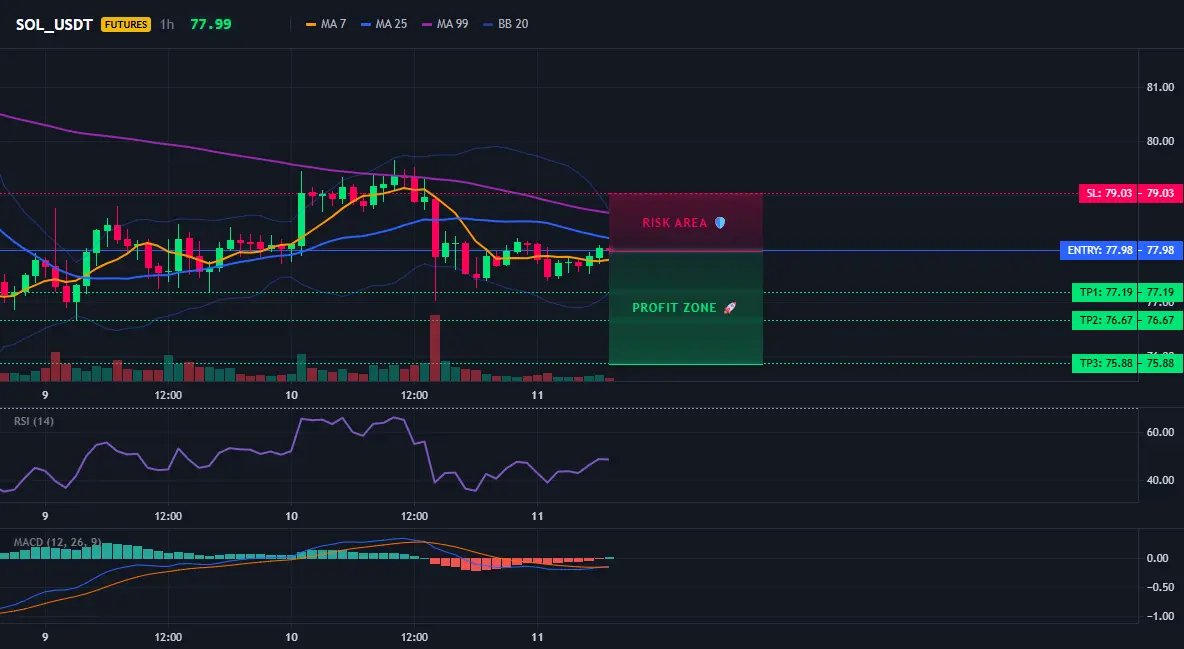Screen dimensions: 1184x649
Task: Click the current price 77.99
Action: [x=211, y=24]
